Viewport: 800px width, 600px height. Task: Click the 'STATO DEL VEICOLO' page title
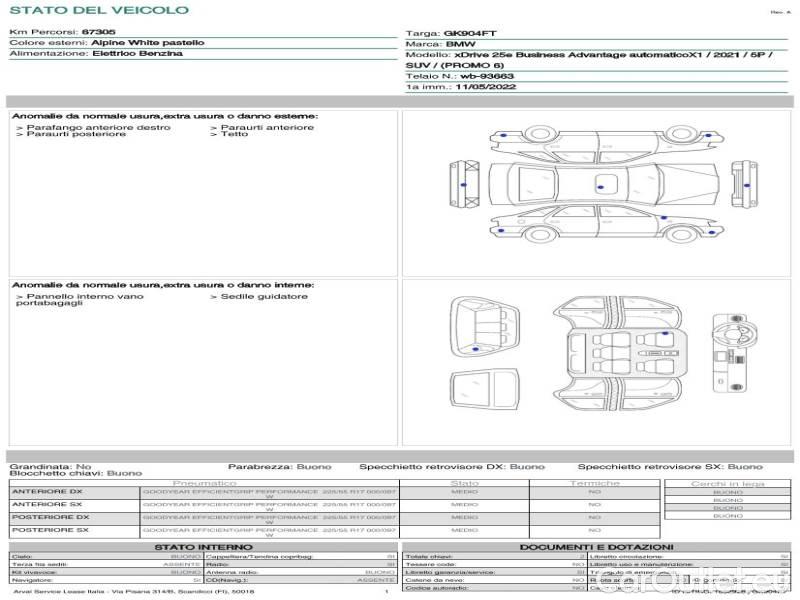(99, 10)
